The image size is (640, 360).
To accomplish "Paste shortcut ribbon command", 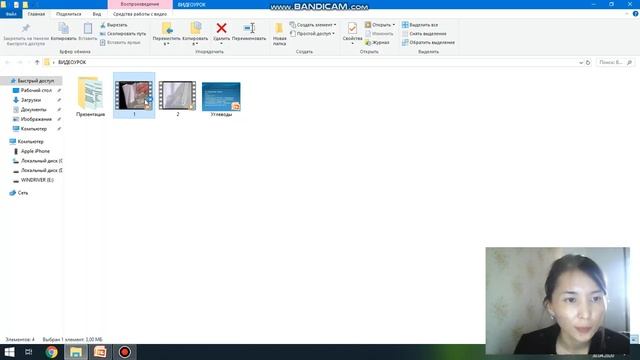I will 120,42.
